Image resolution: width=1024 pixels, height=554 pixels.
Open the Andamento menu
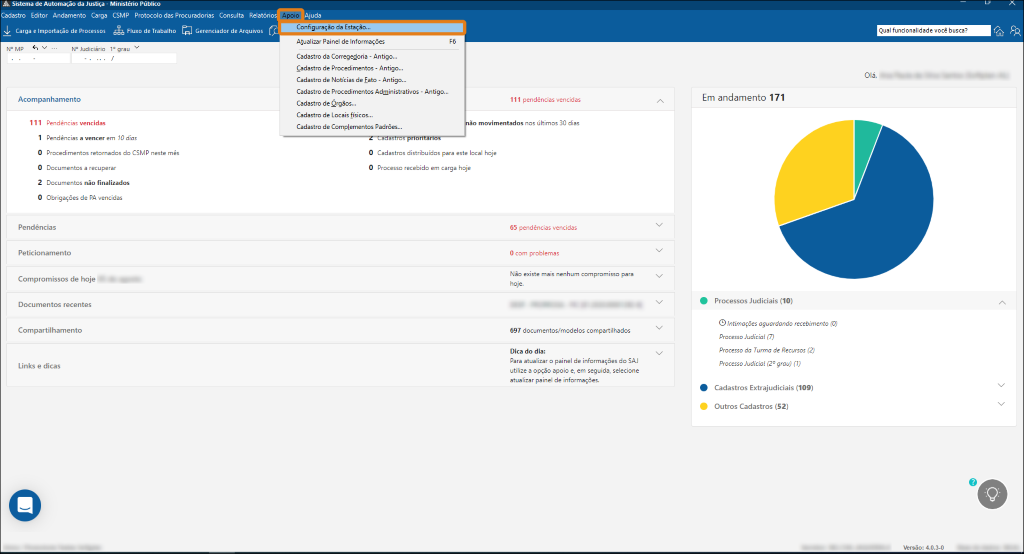[x=69, y=15]
